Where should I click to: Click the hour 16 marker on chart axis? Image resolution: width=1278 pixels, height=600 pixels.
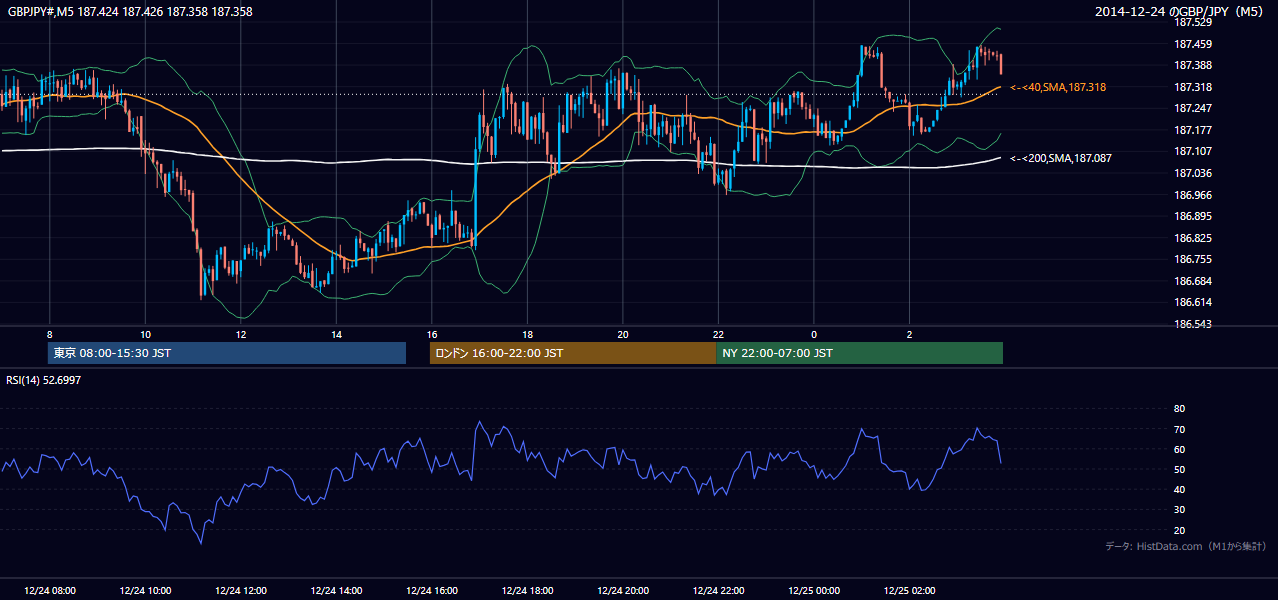click(432, 334)
